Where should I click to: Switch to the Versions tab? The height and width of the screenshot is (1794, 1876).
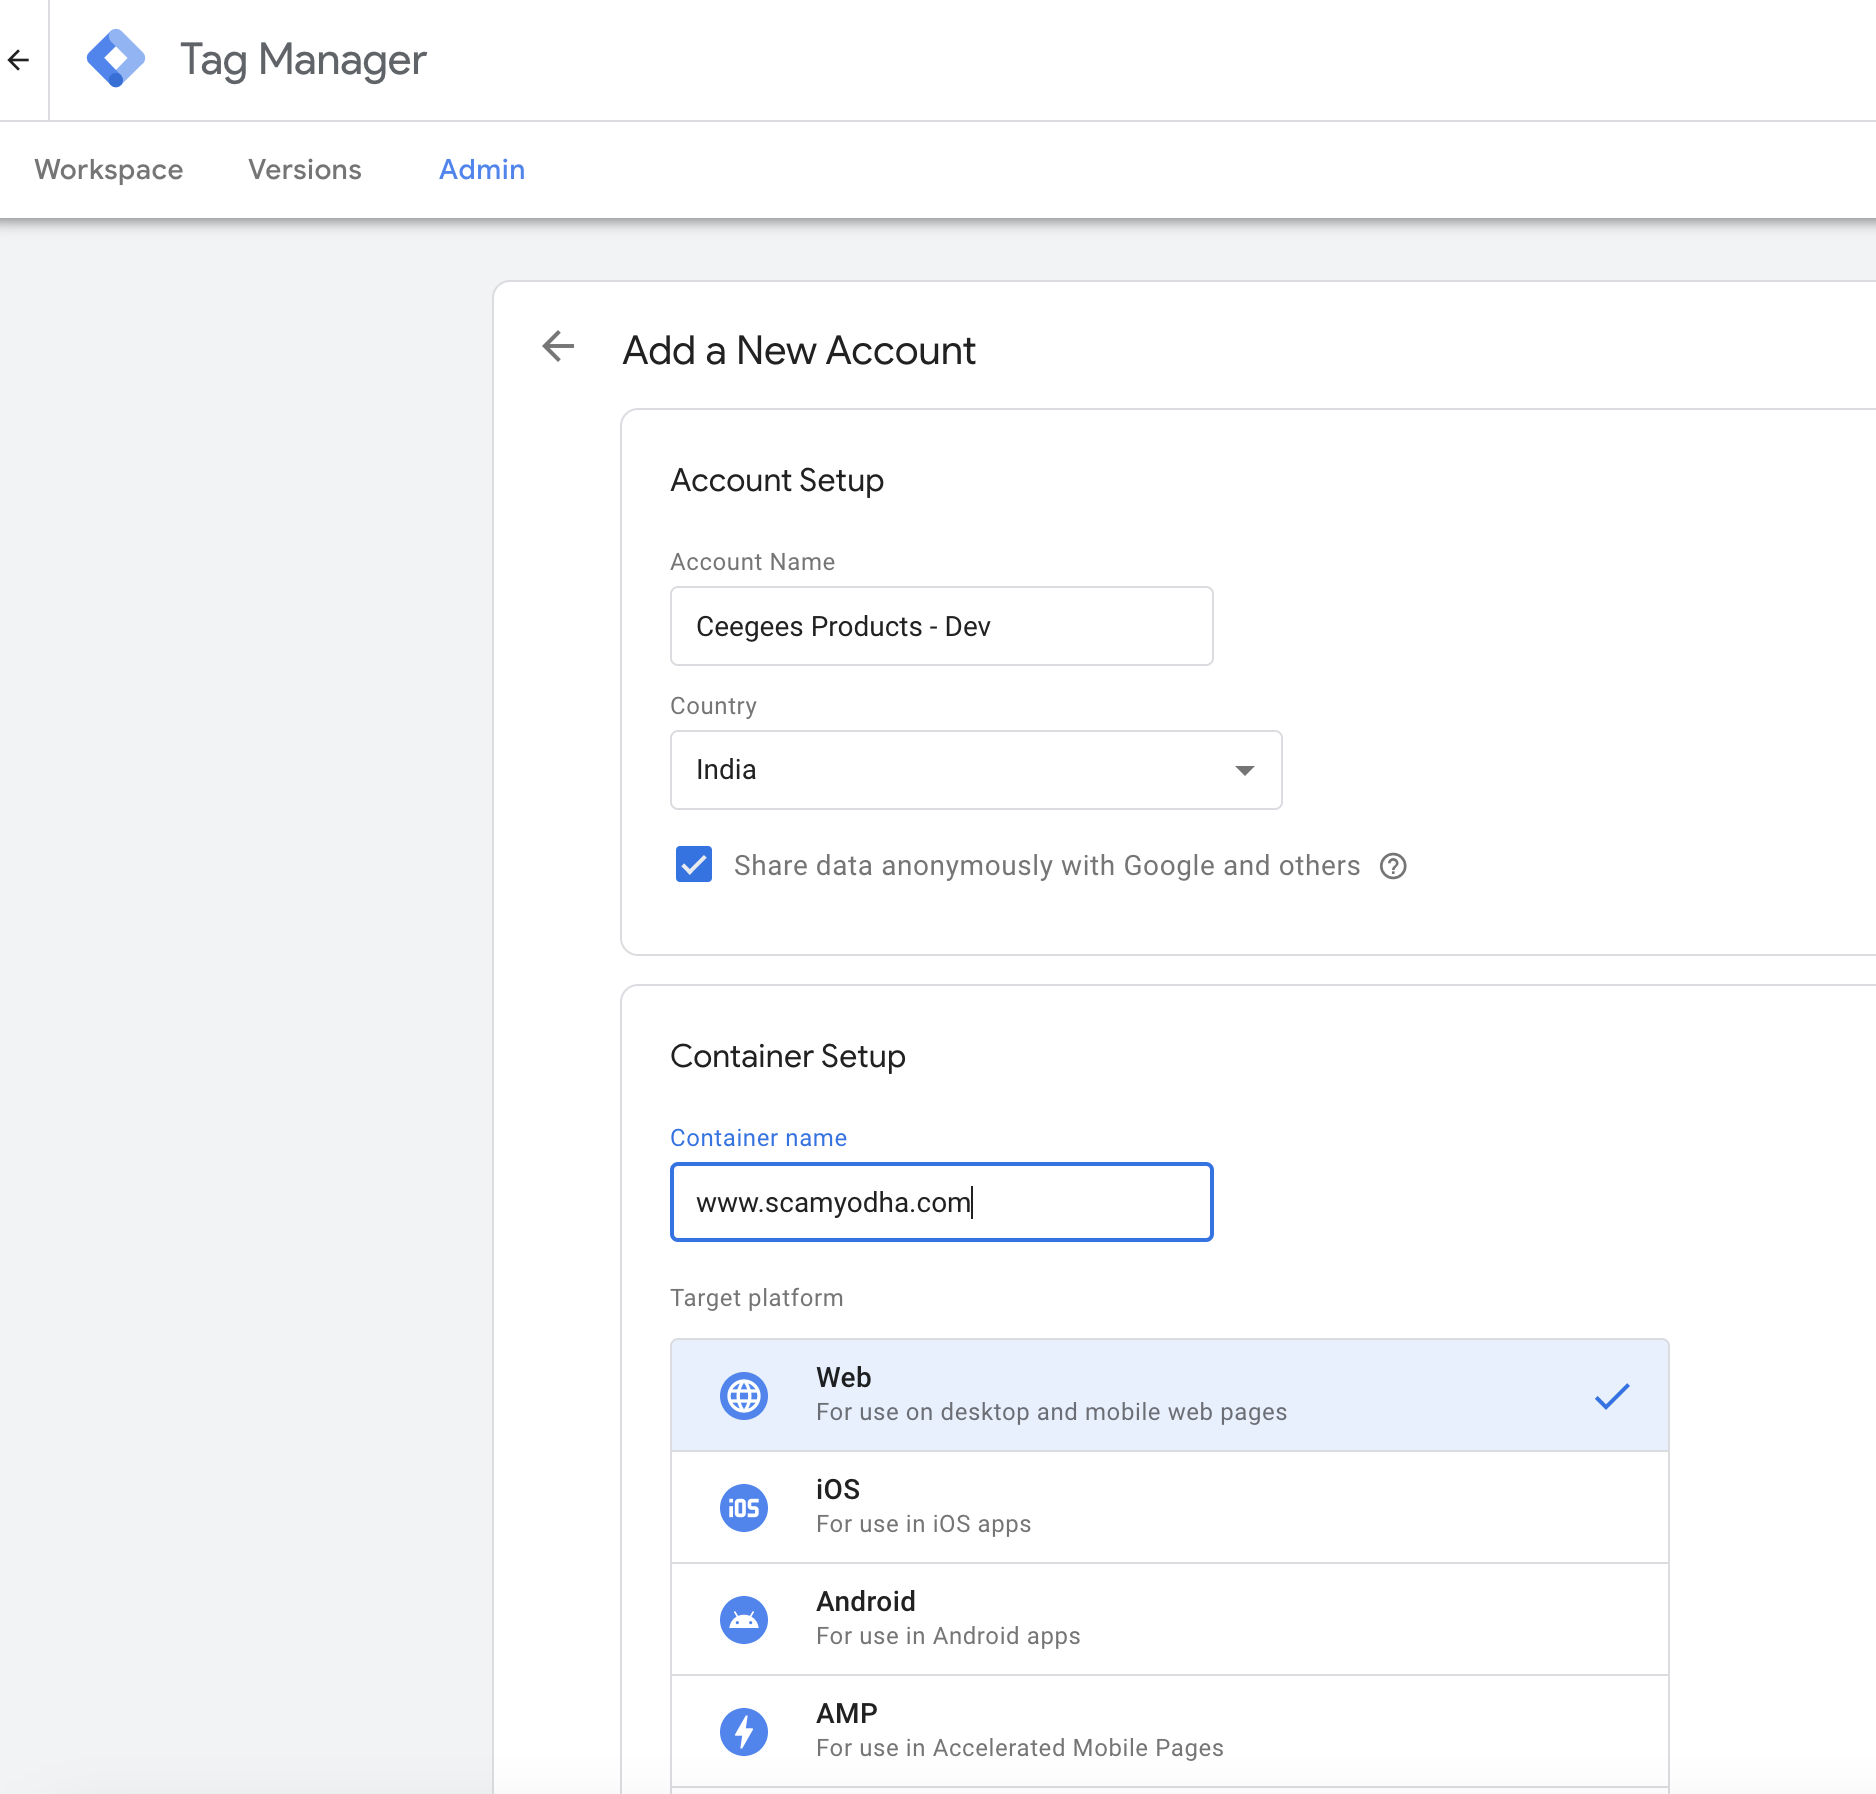point(304,169)
